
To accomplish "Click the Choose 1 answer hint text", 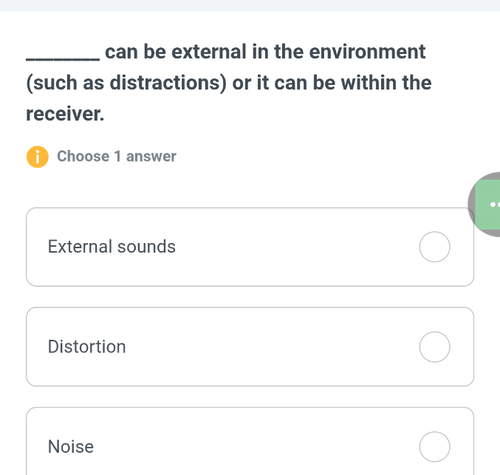I will tap(117, 156).
